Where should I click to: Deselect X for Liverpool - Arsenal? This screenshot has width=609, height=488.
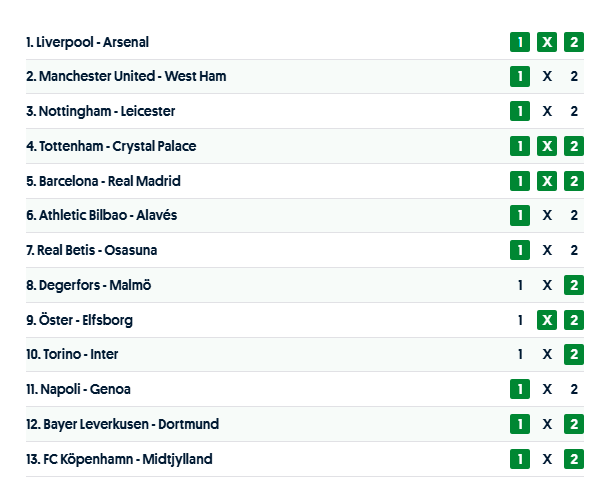[547, 42]
